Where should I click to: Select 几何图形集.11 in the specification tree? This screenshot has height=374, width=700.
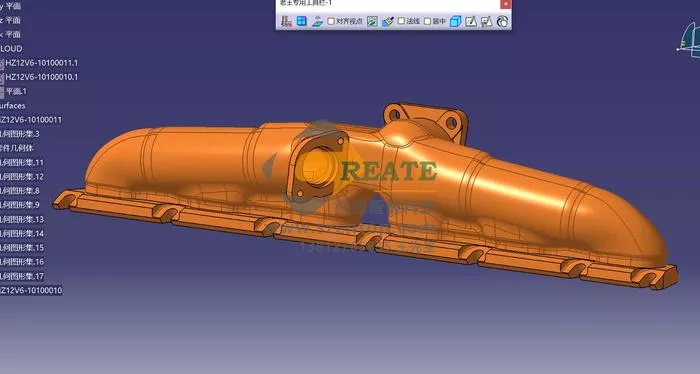[x=22, y=162]
